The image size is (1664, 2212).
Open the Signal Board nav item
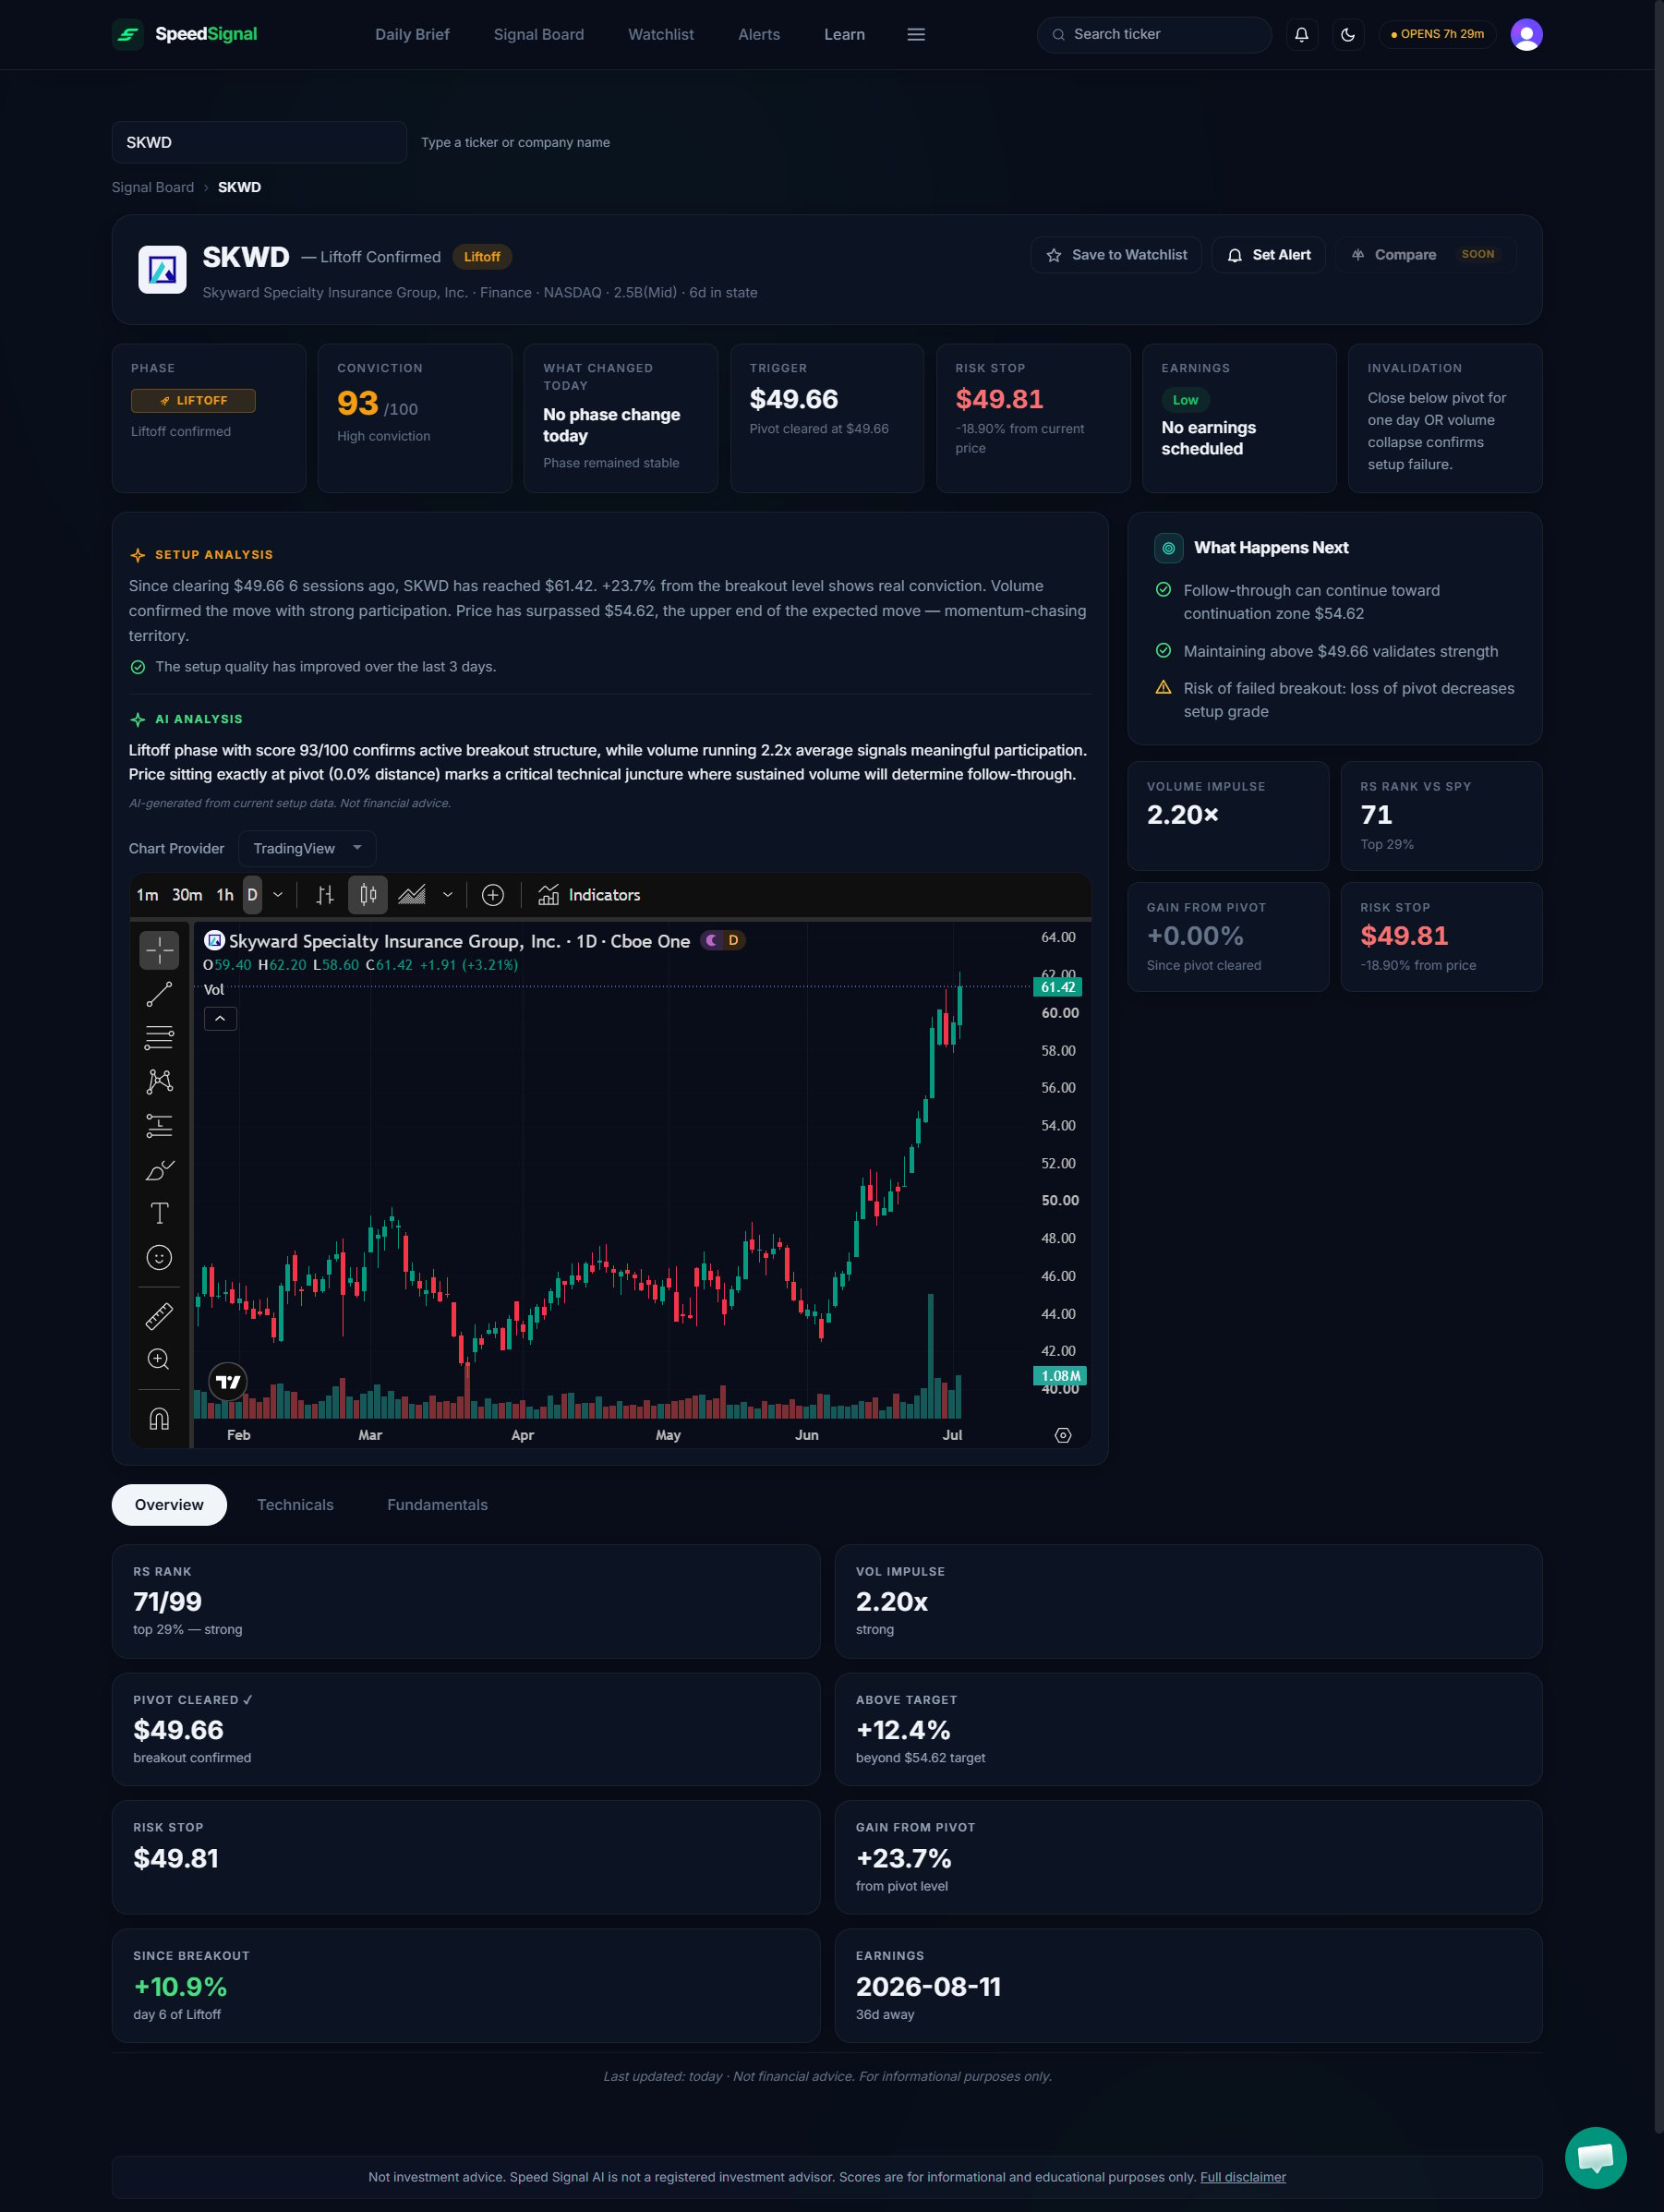point(539,35)
